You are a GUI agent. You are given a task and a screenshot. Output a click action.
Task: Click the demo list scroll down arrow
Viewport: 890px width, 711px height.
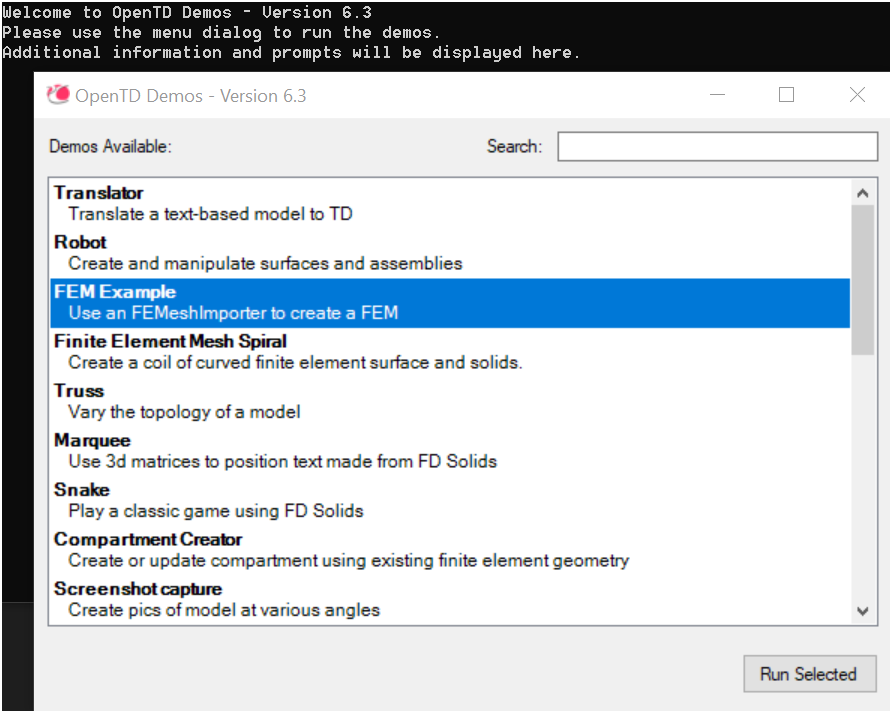click(863, 611)
